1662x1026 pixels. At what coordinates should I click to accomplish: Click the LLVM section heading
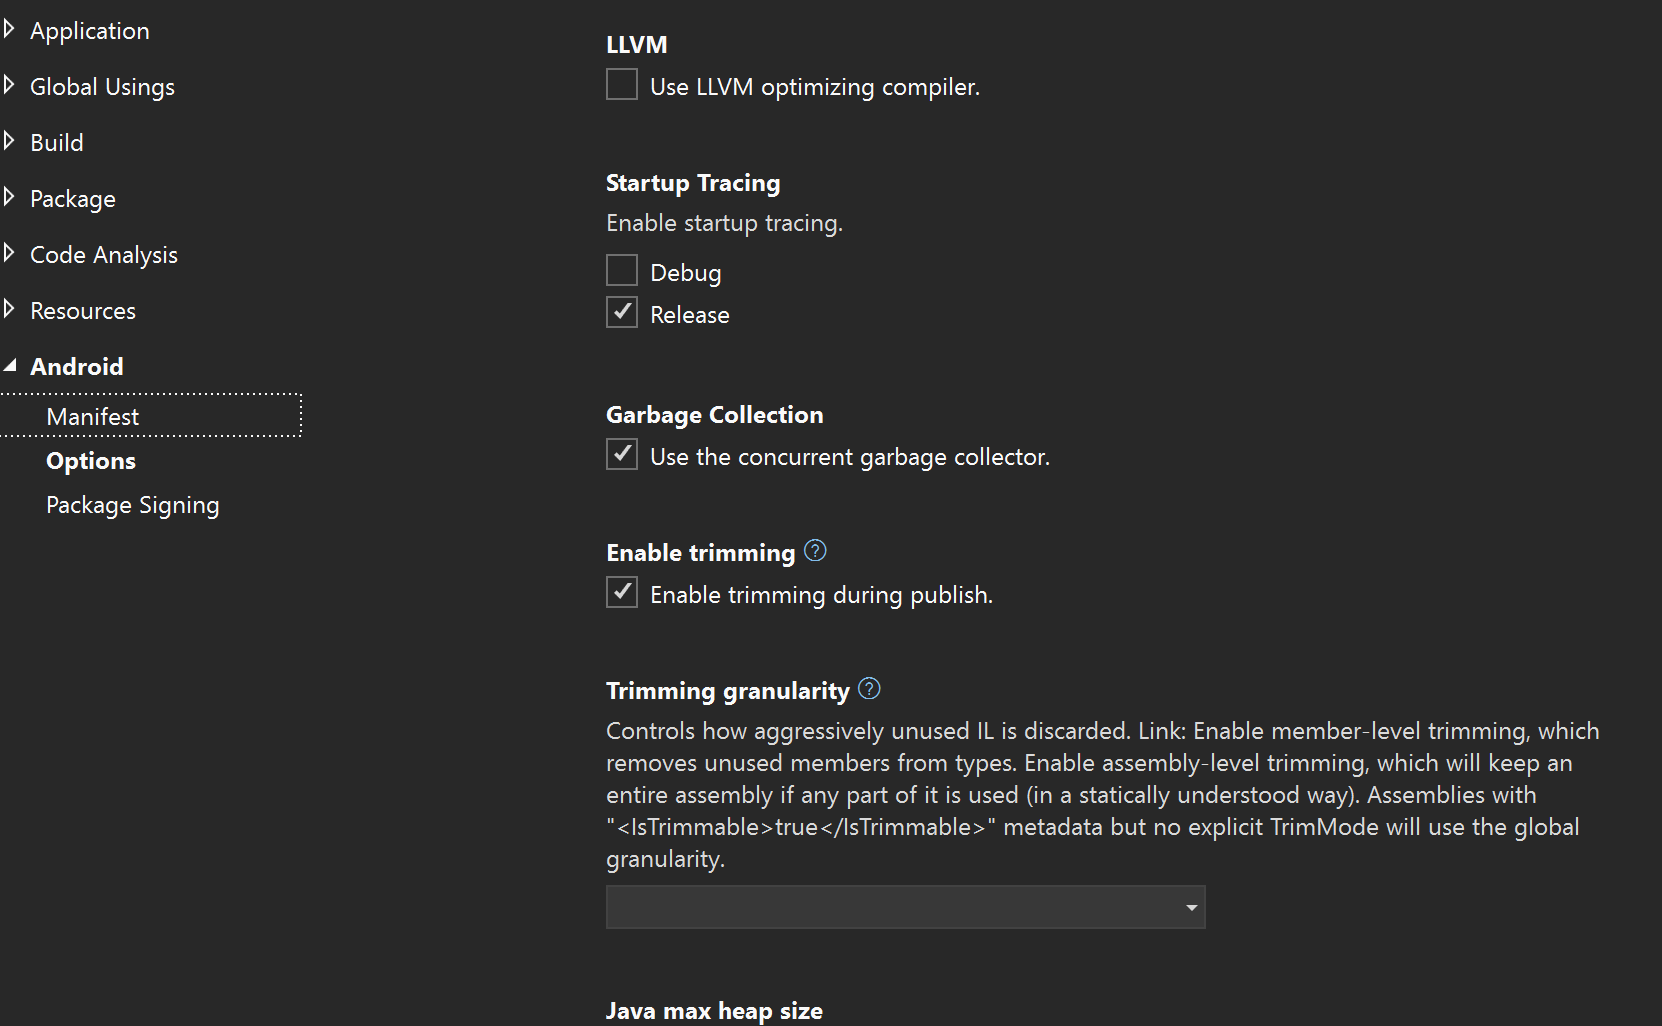click(x=636, y=45)
